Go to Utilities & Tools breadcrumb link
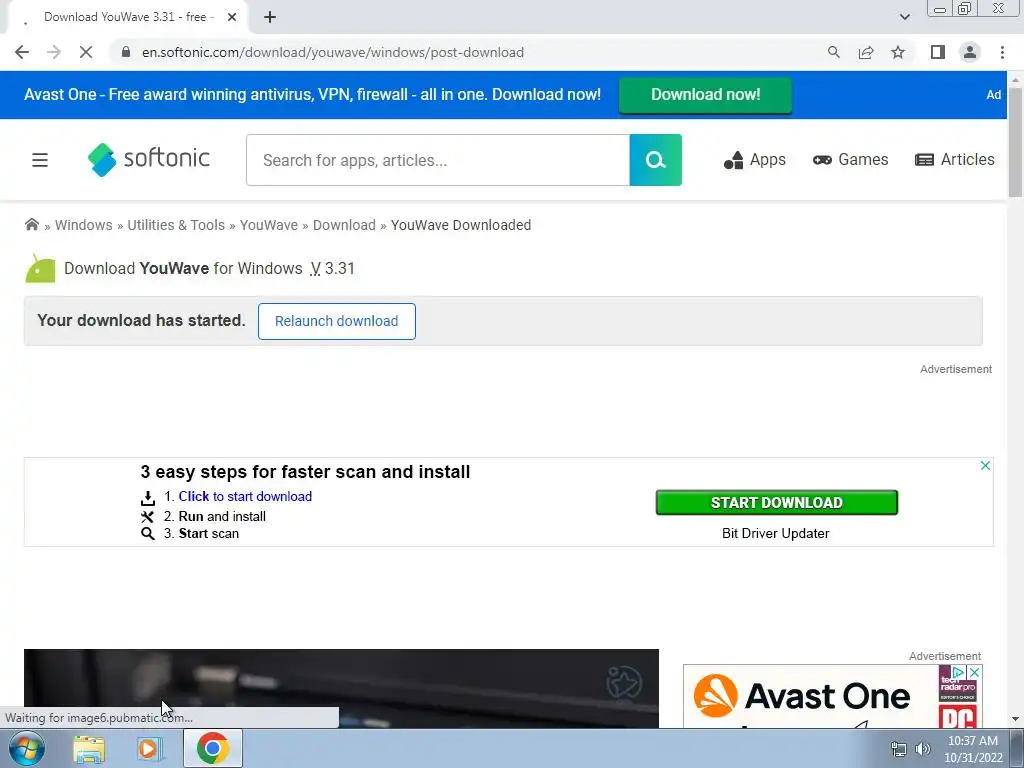This screenshot has width=1024, height=768. [x=176, y=225]
